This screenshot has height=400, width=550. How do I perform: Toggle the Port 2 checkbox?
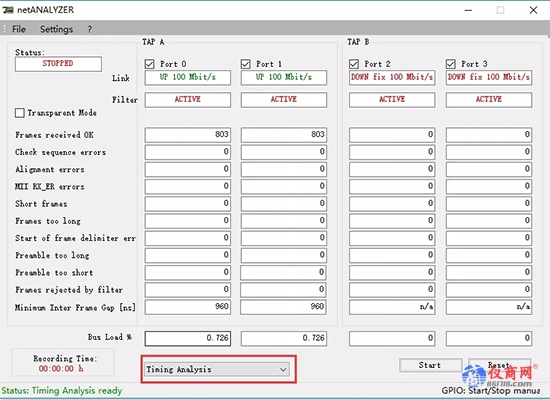(x=354, y=64)
